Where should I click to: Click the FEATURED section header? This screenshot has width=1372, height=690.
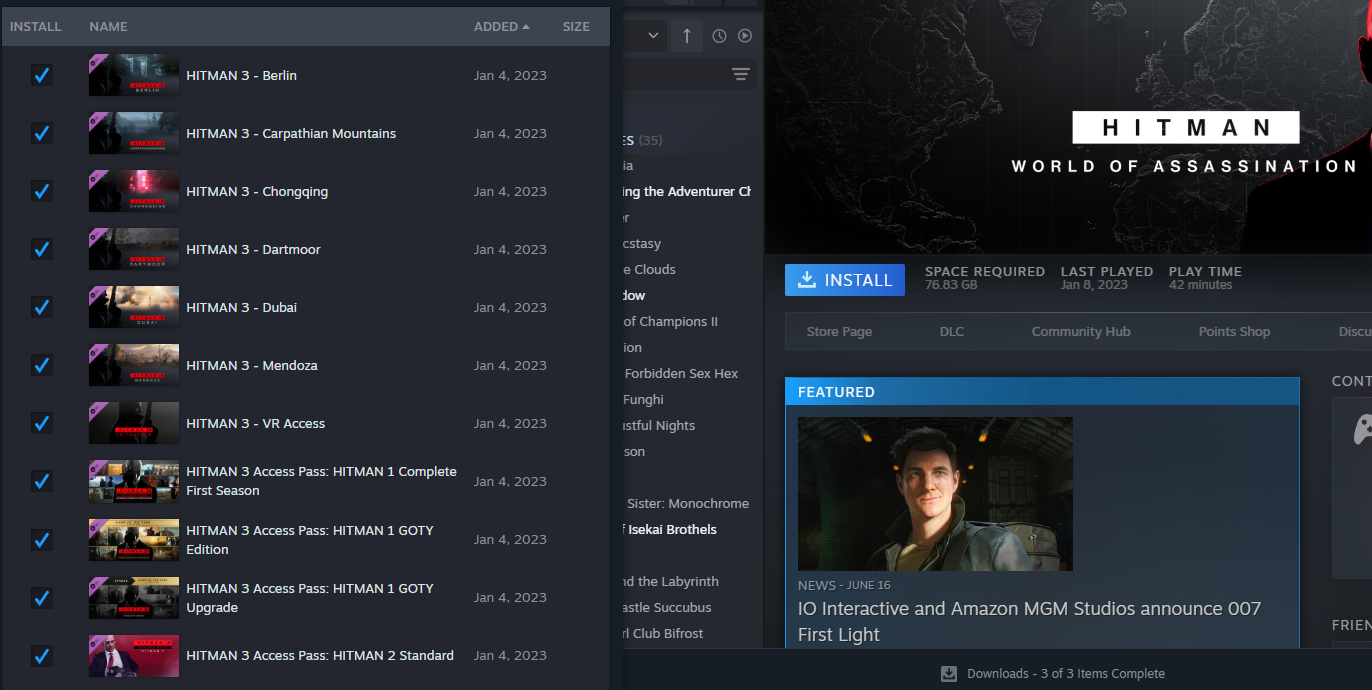click(x=1042, y=392)
